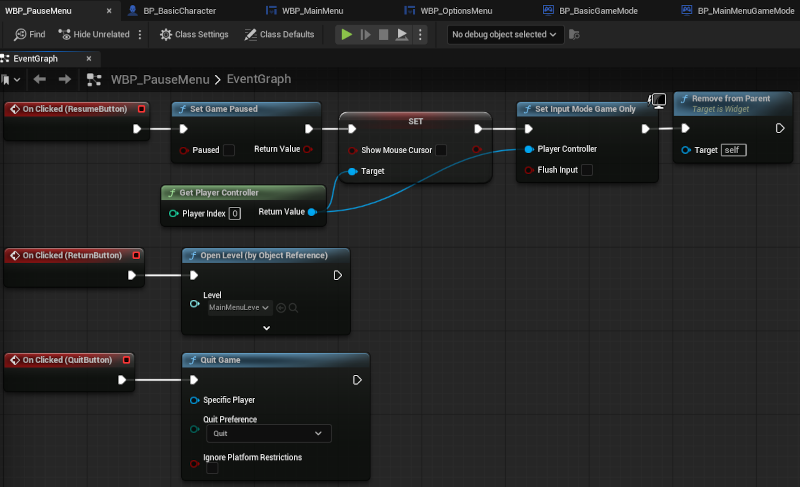Open the Quit Preference dropdown
800x487 pixels.
268,433
